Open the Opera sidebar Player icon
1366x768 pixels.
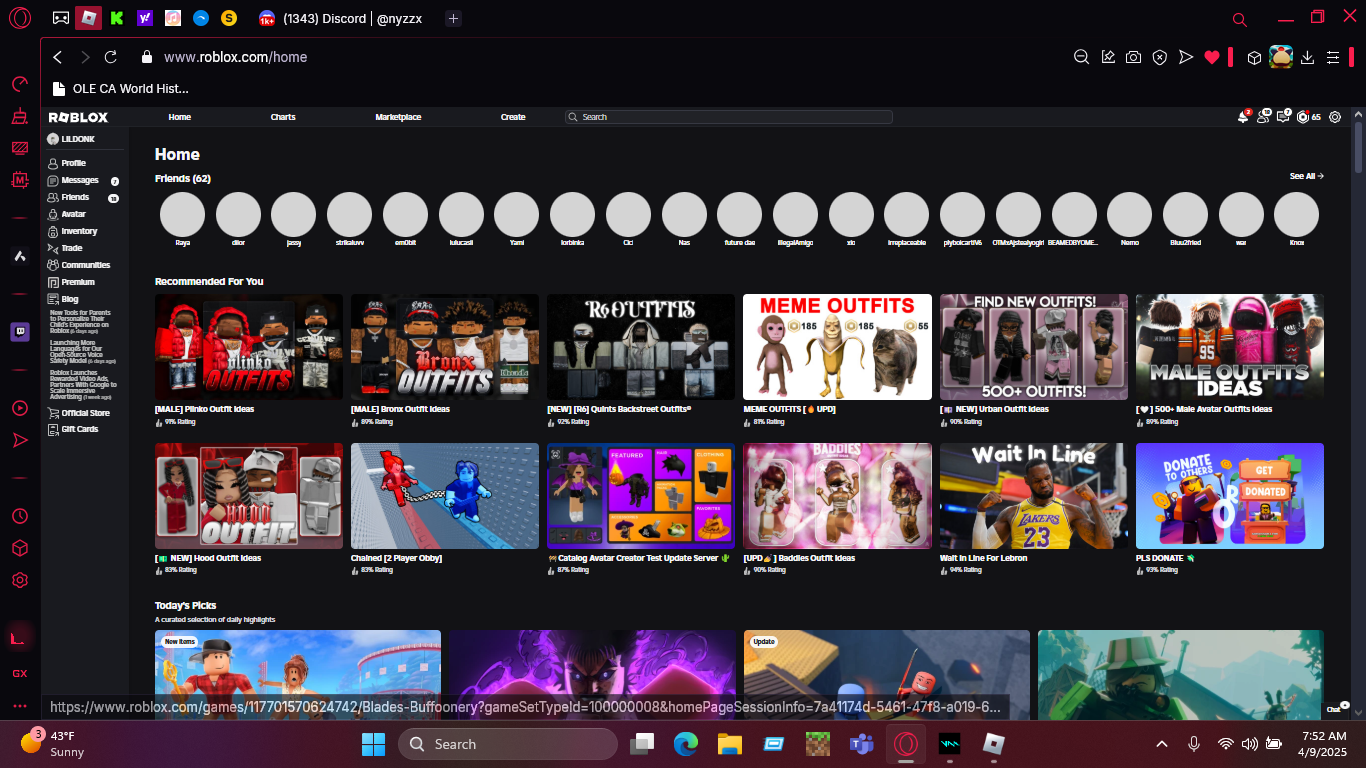pyautogui.click(x=20, y=408)
